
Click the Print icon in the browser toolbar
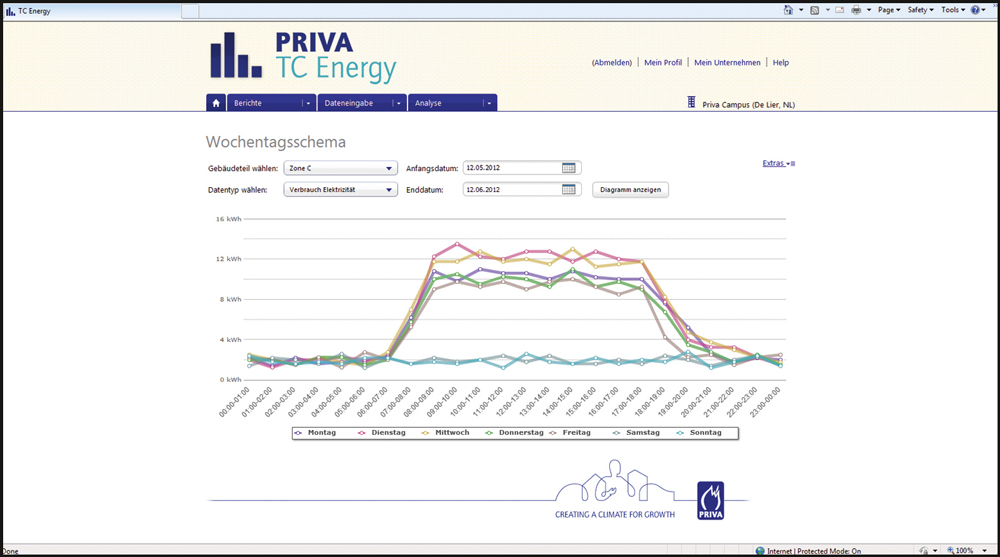856,10
